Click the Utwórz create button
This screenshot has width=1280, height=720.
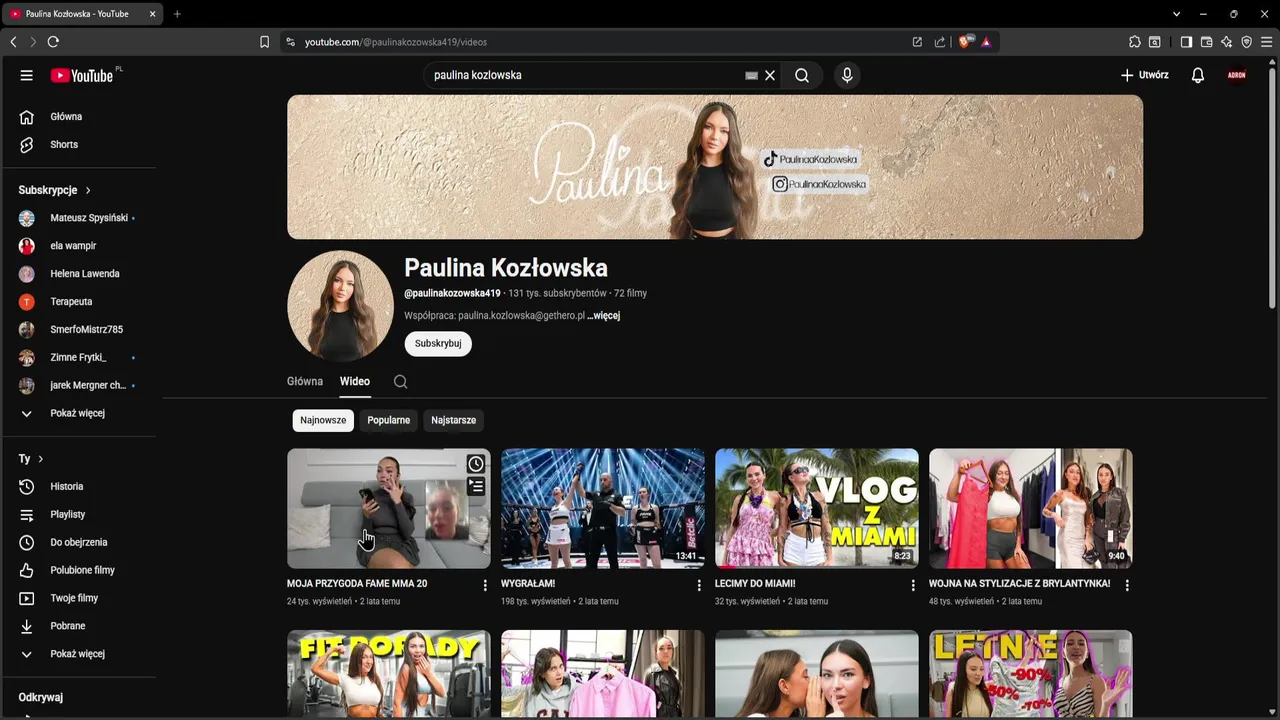pyautogui.click(x=1144, y=75)
